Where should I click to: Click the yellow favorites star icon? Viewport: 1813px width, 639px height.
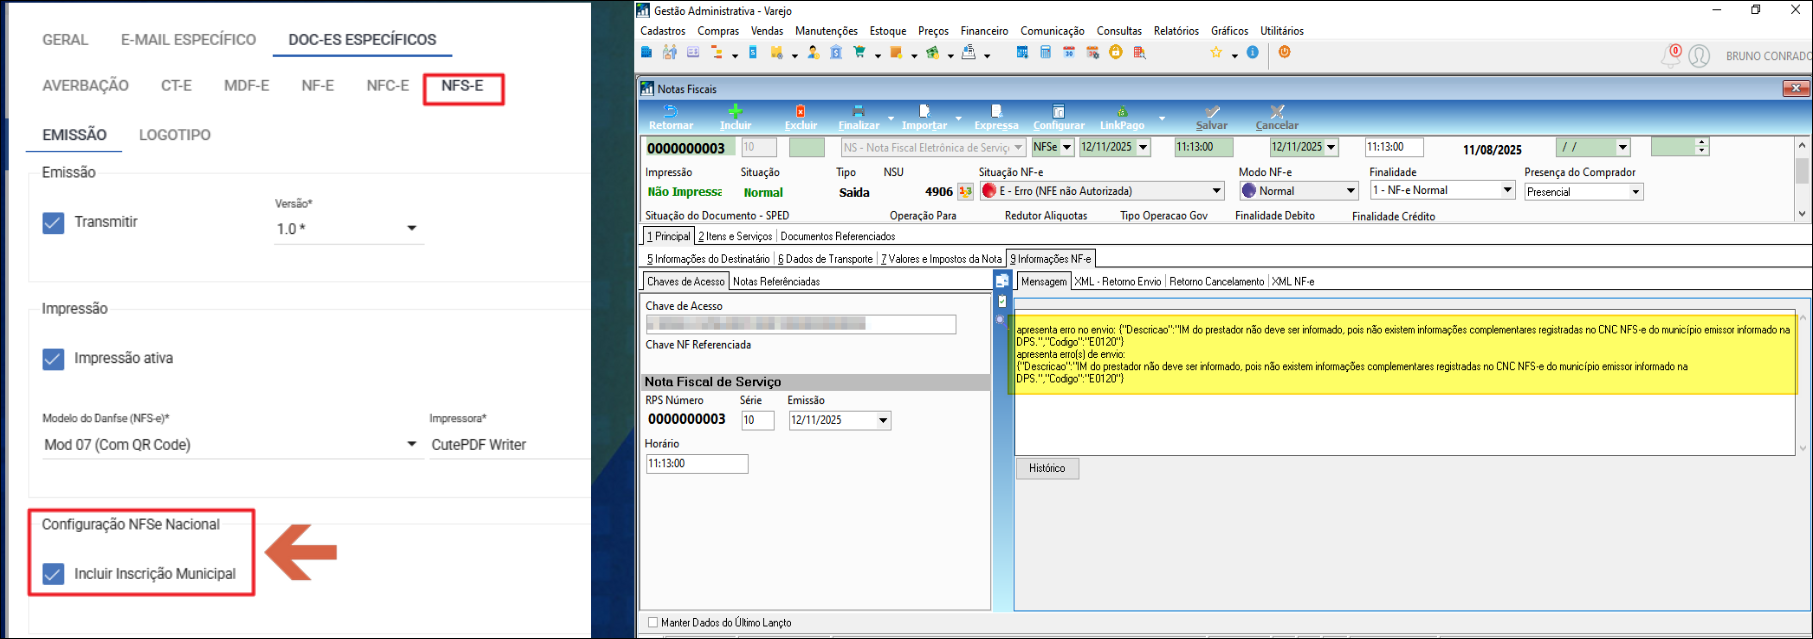(1216, 53)
